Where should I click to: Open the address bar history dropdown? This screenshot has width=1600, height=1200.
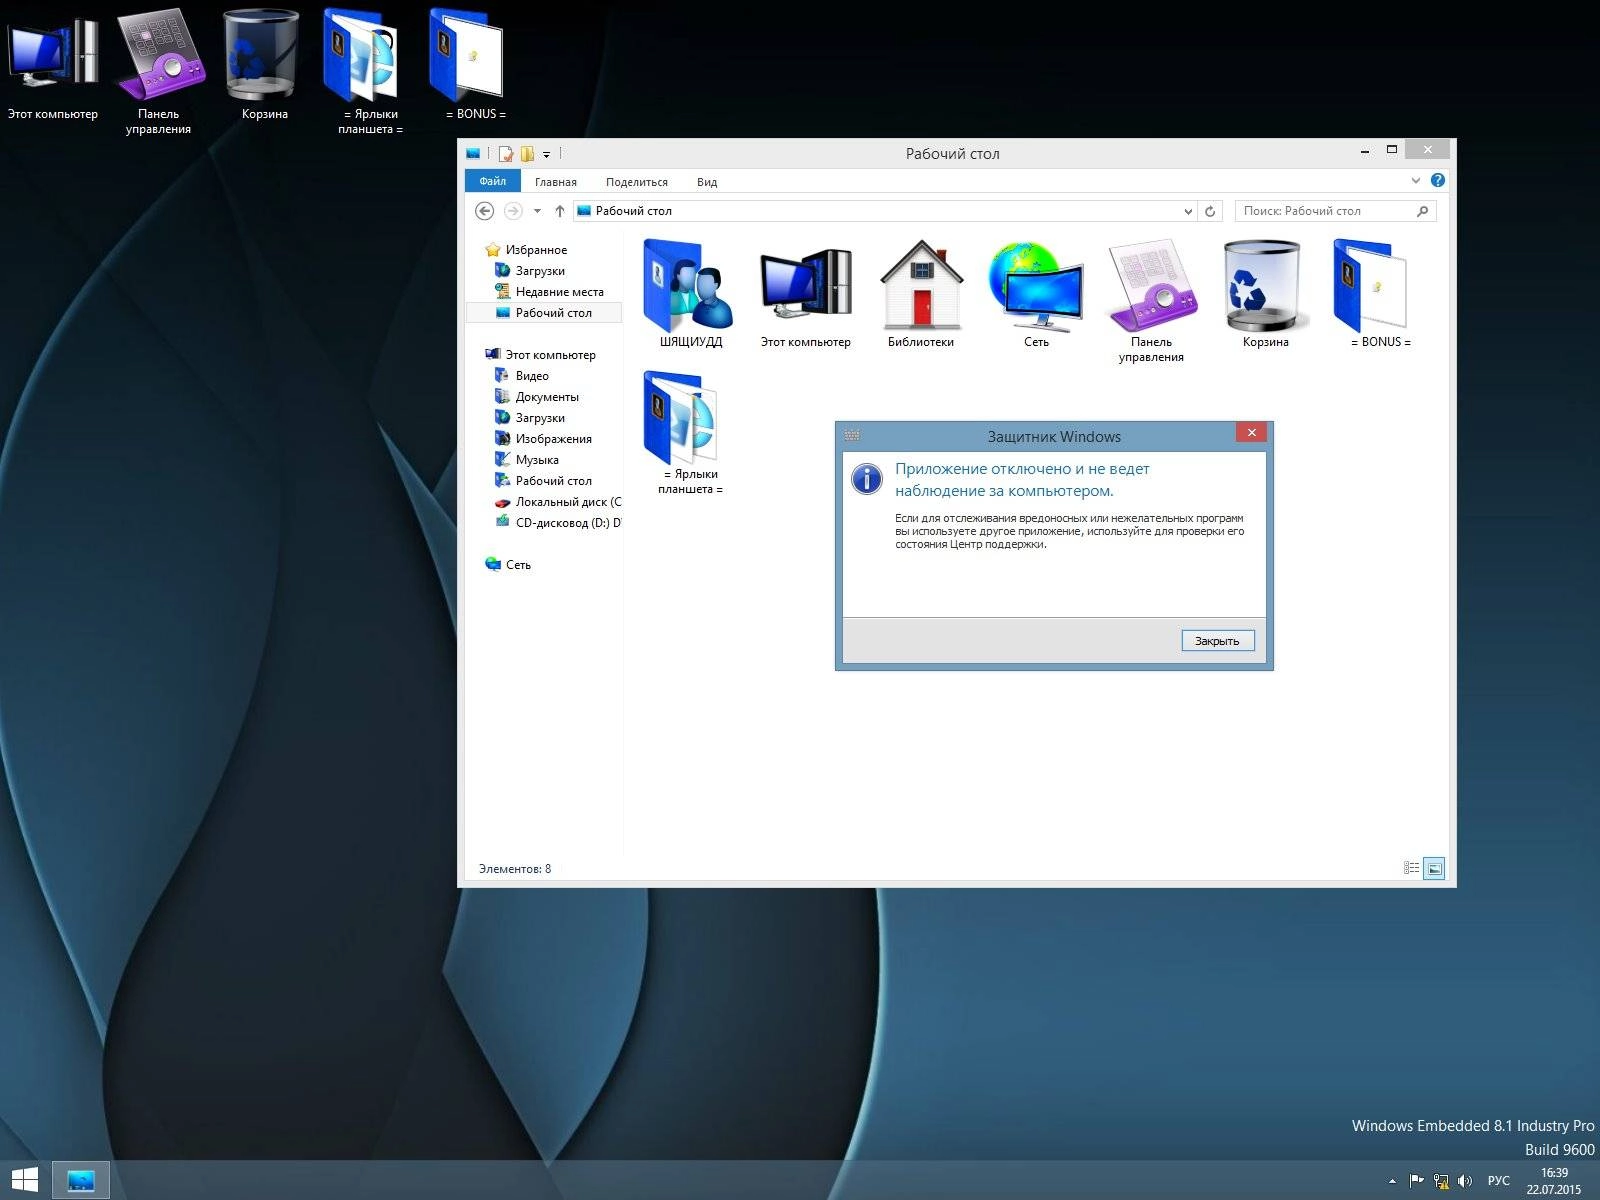1188,211
